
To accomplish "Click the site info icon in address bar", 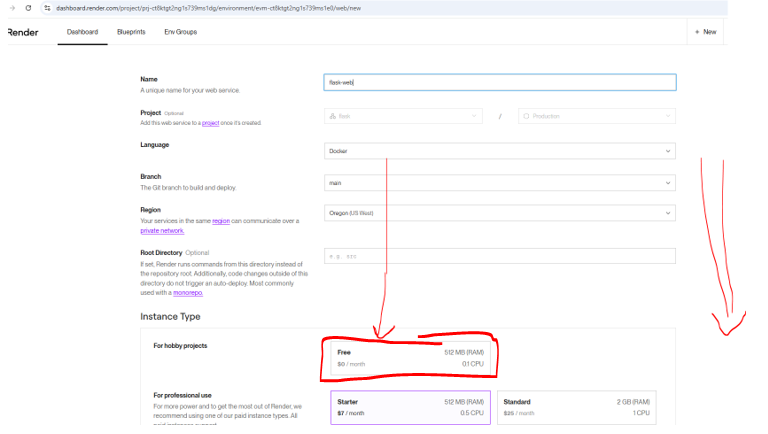I will (x=46, y=8).
